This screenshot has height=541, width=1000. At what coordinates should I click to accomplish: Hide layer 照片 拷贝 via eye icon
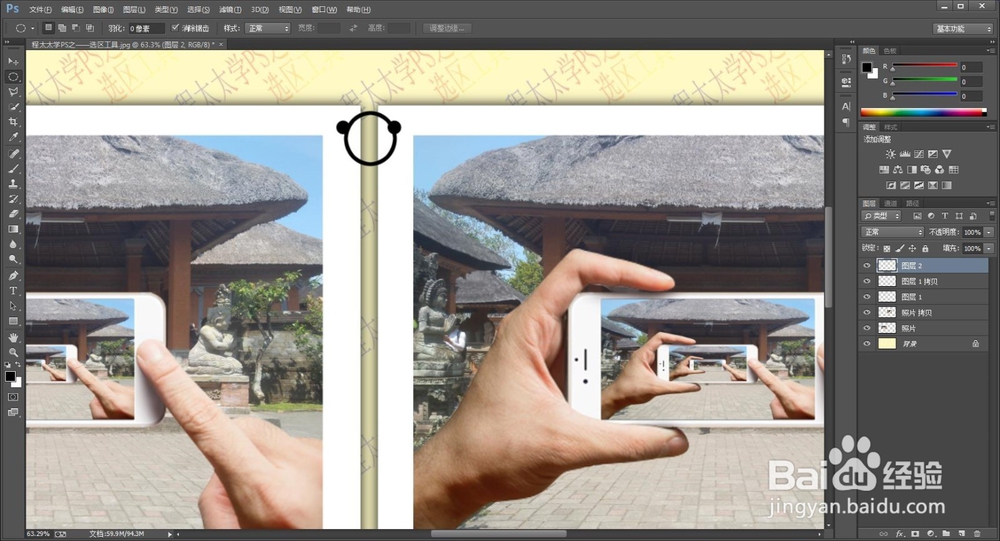tap(867, 313)
